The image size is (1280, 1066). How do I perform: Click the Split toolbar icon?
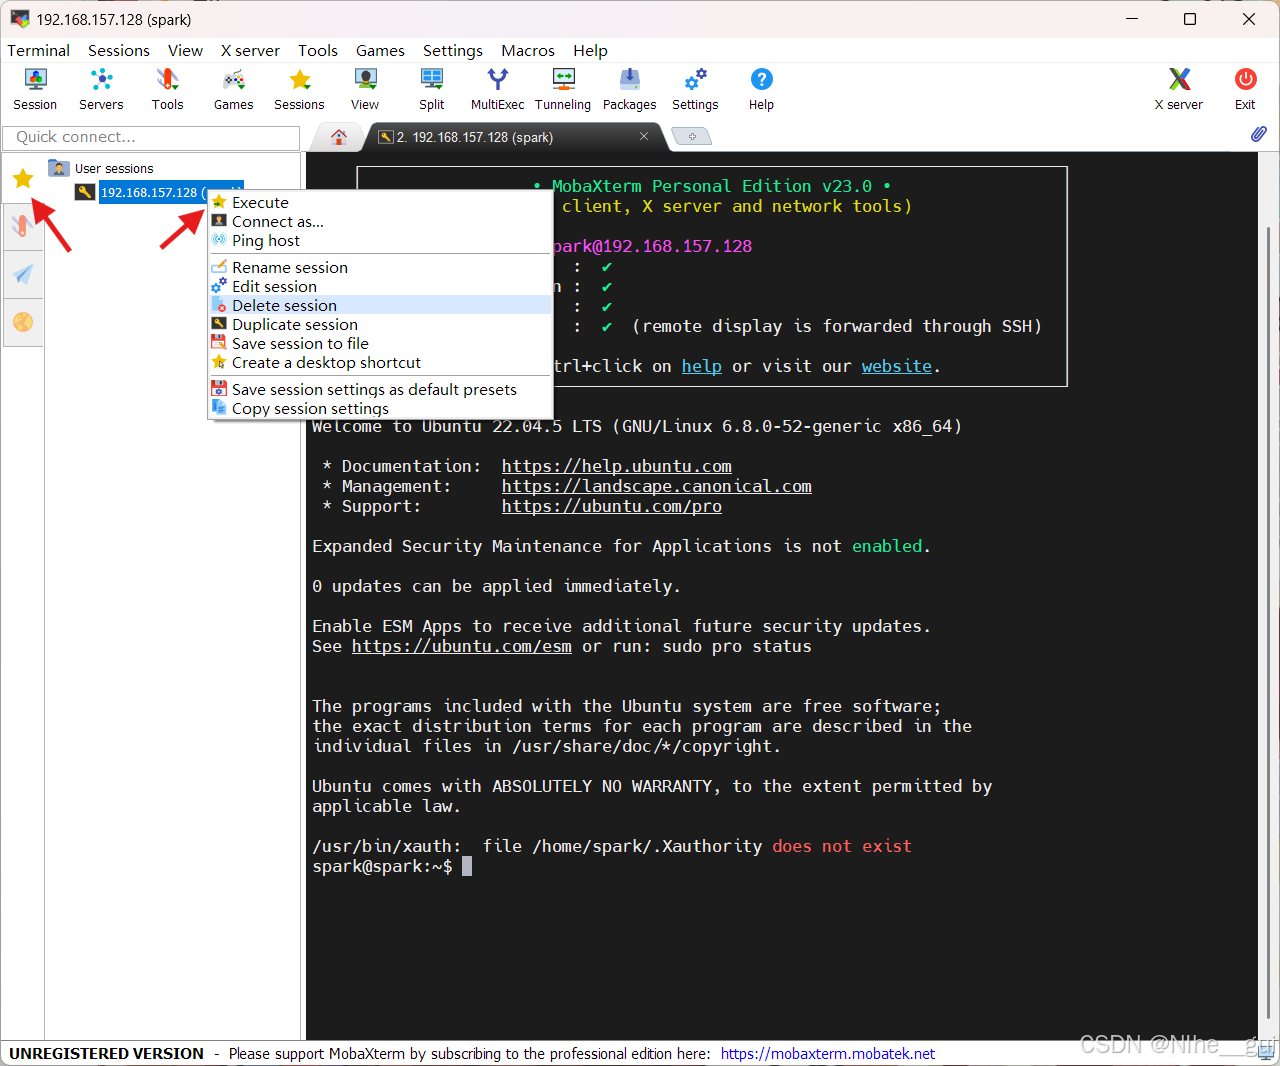coord(431,89)
